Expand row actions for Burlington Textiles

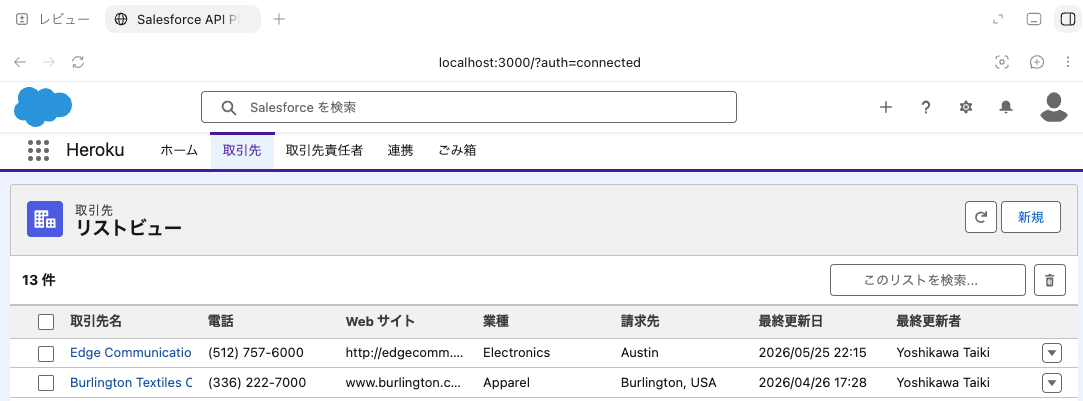[1051, 383]
